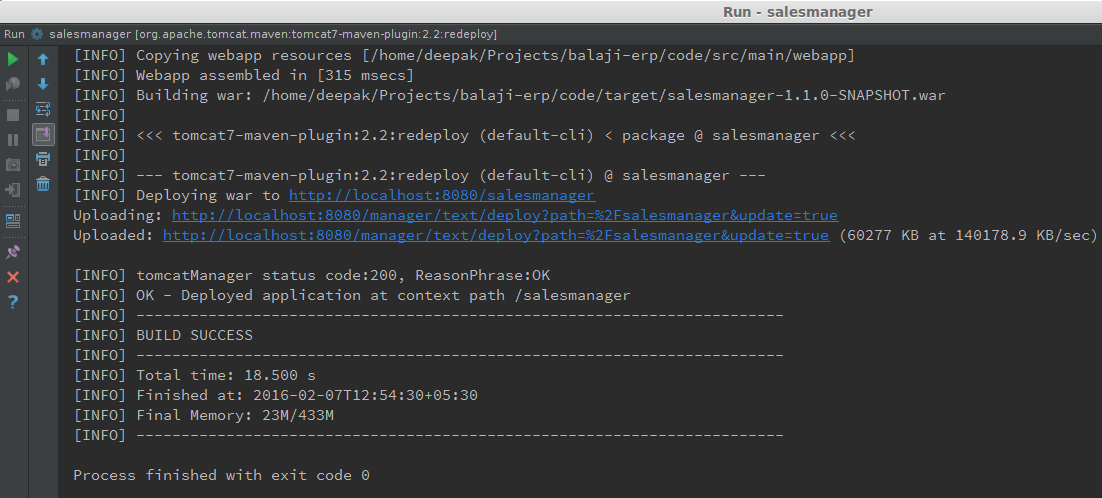1102x498 pixels.
Task: Click the Print output printer icon
Action: (43, 159)
